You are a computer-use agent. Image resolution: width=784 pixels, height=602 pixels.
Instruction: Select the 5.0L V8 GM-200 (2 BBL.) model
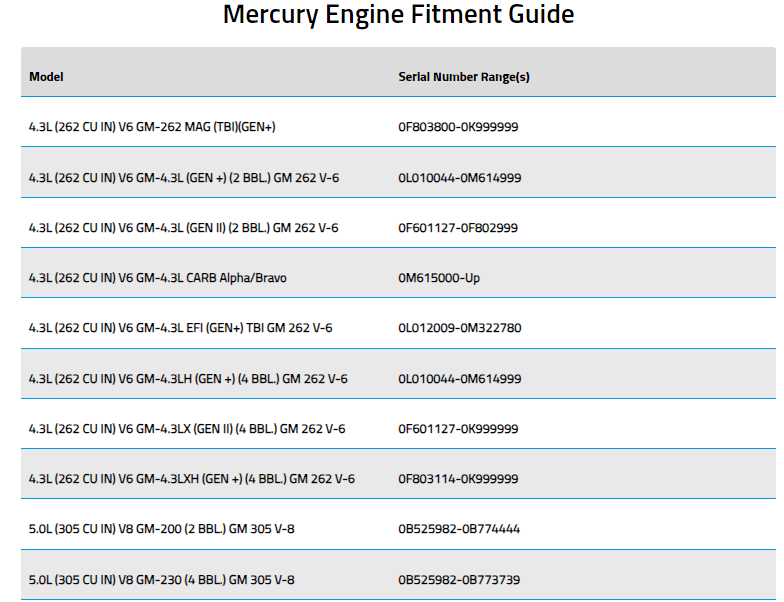click(162, 529)
